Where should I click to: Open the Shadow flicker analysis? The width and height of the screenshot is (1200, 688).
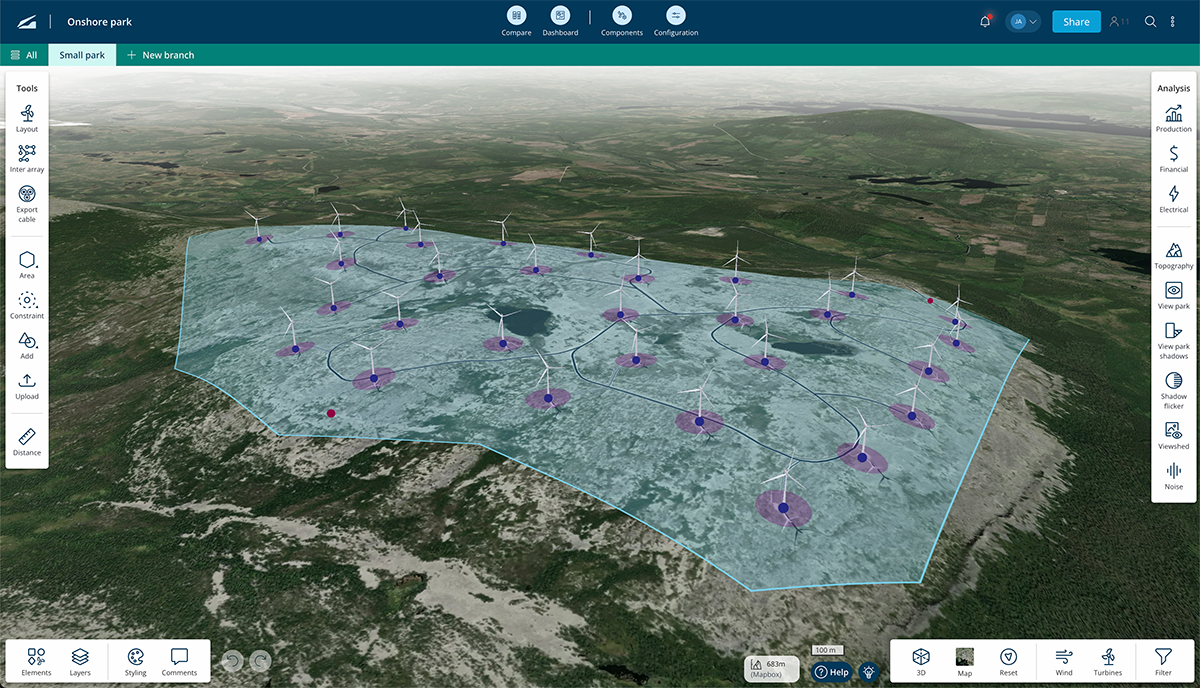pos(1173,389)
